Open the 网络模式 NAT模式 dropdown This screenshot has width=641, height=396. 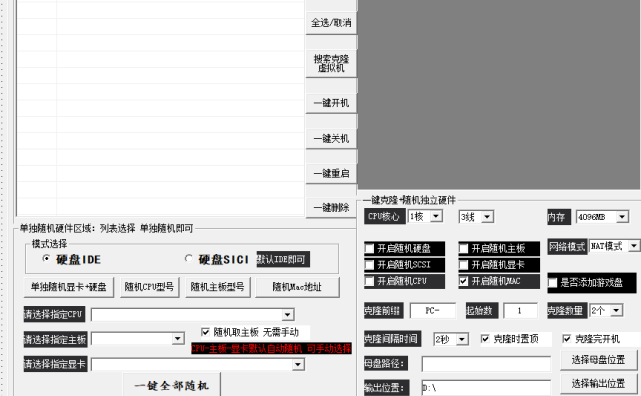pyautogui.click(x=634, y=246)
